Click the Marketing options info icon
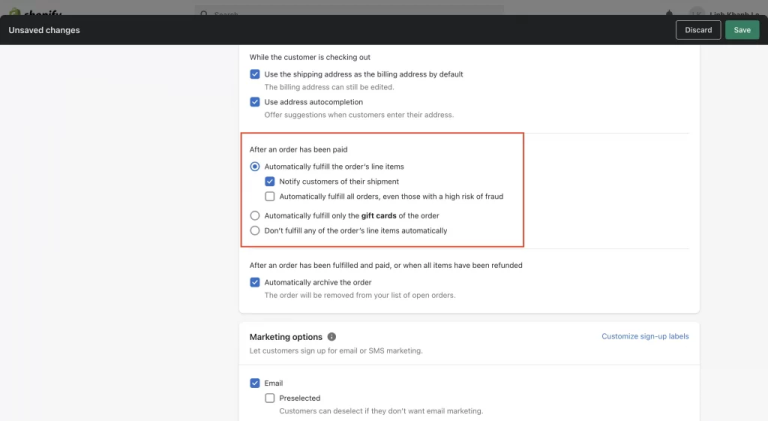 pyautogui.click(x=332, y=337)
